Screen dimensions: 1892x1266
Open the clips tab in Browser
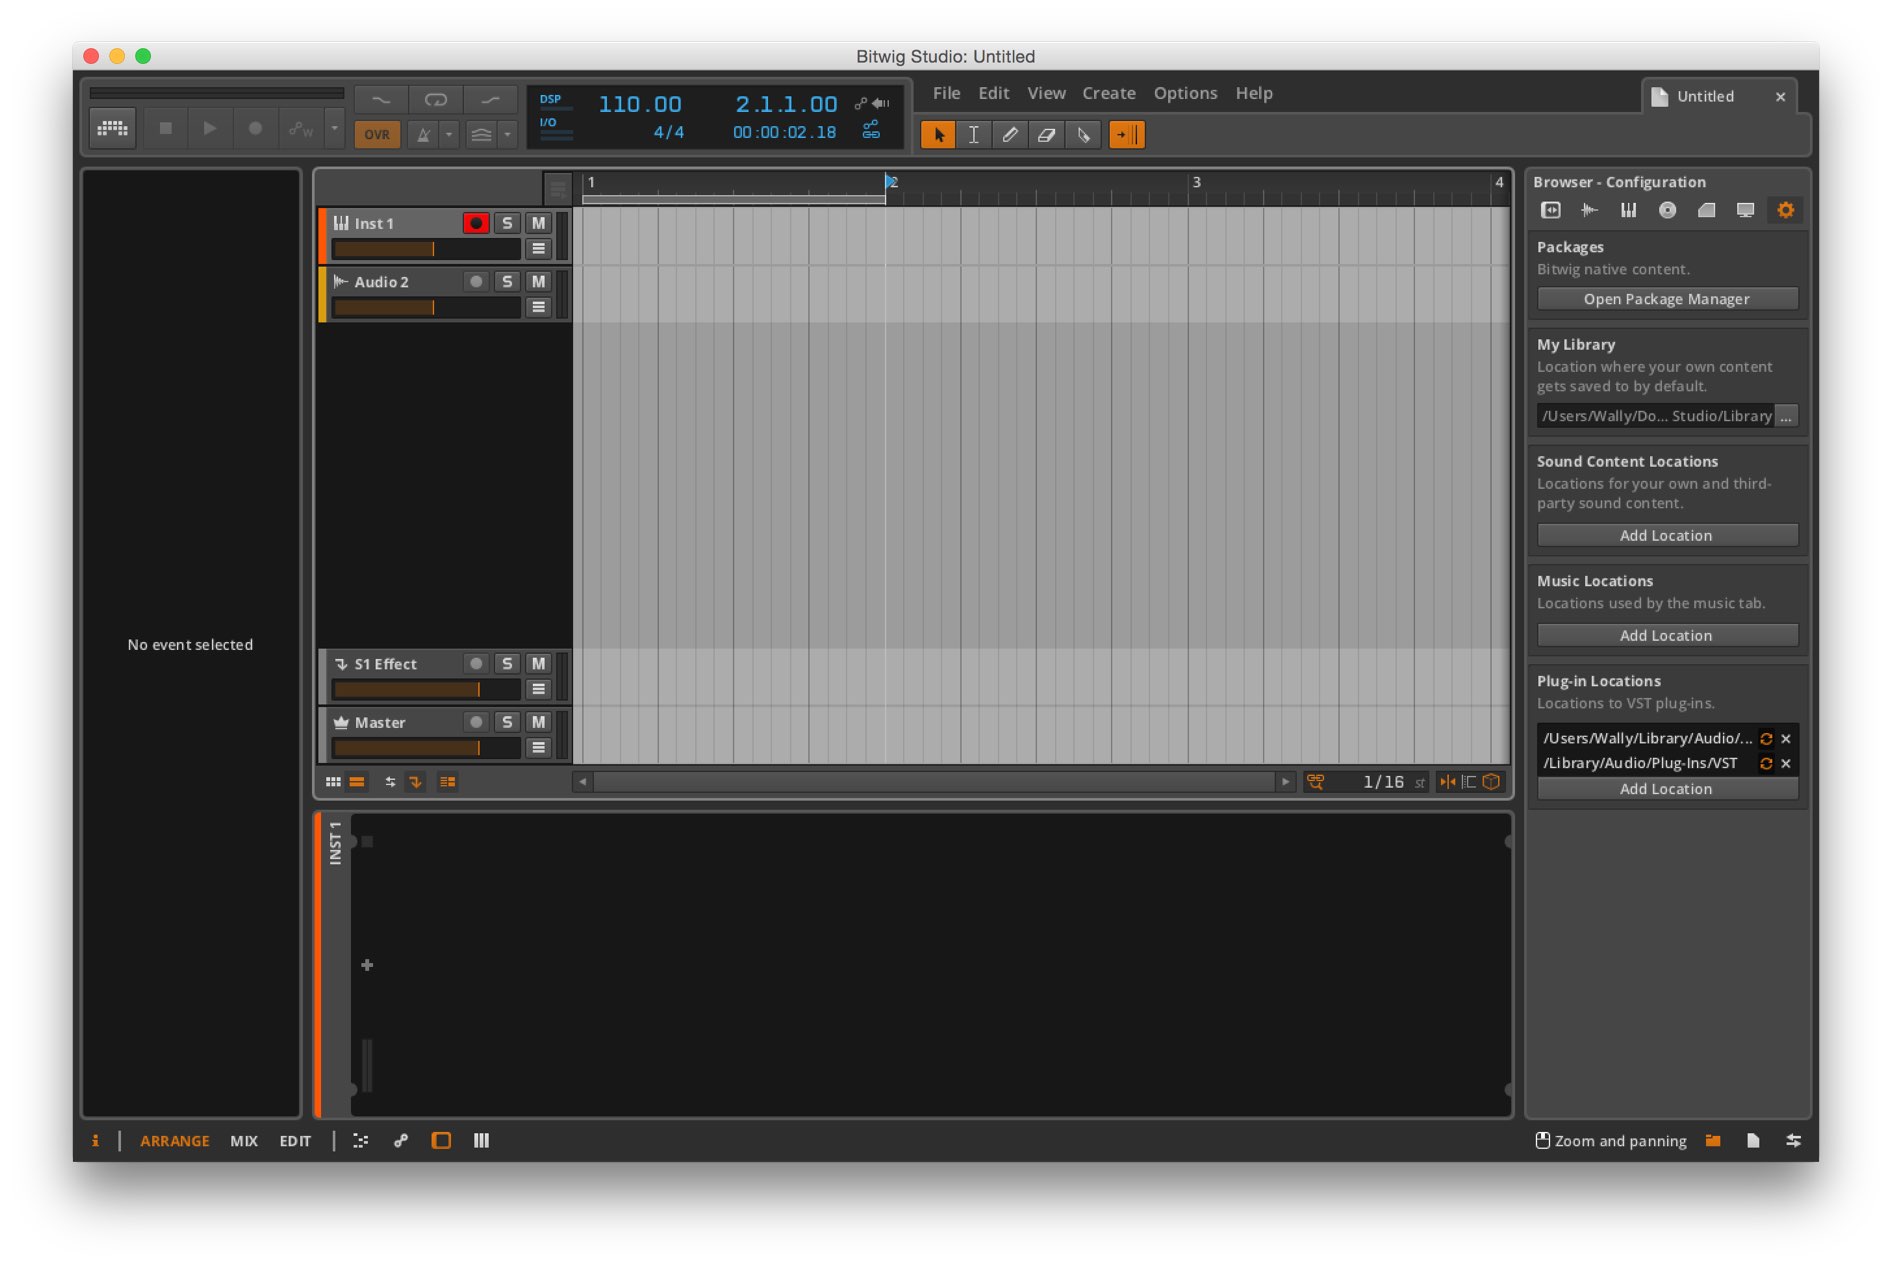tap(1707, 210)
